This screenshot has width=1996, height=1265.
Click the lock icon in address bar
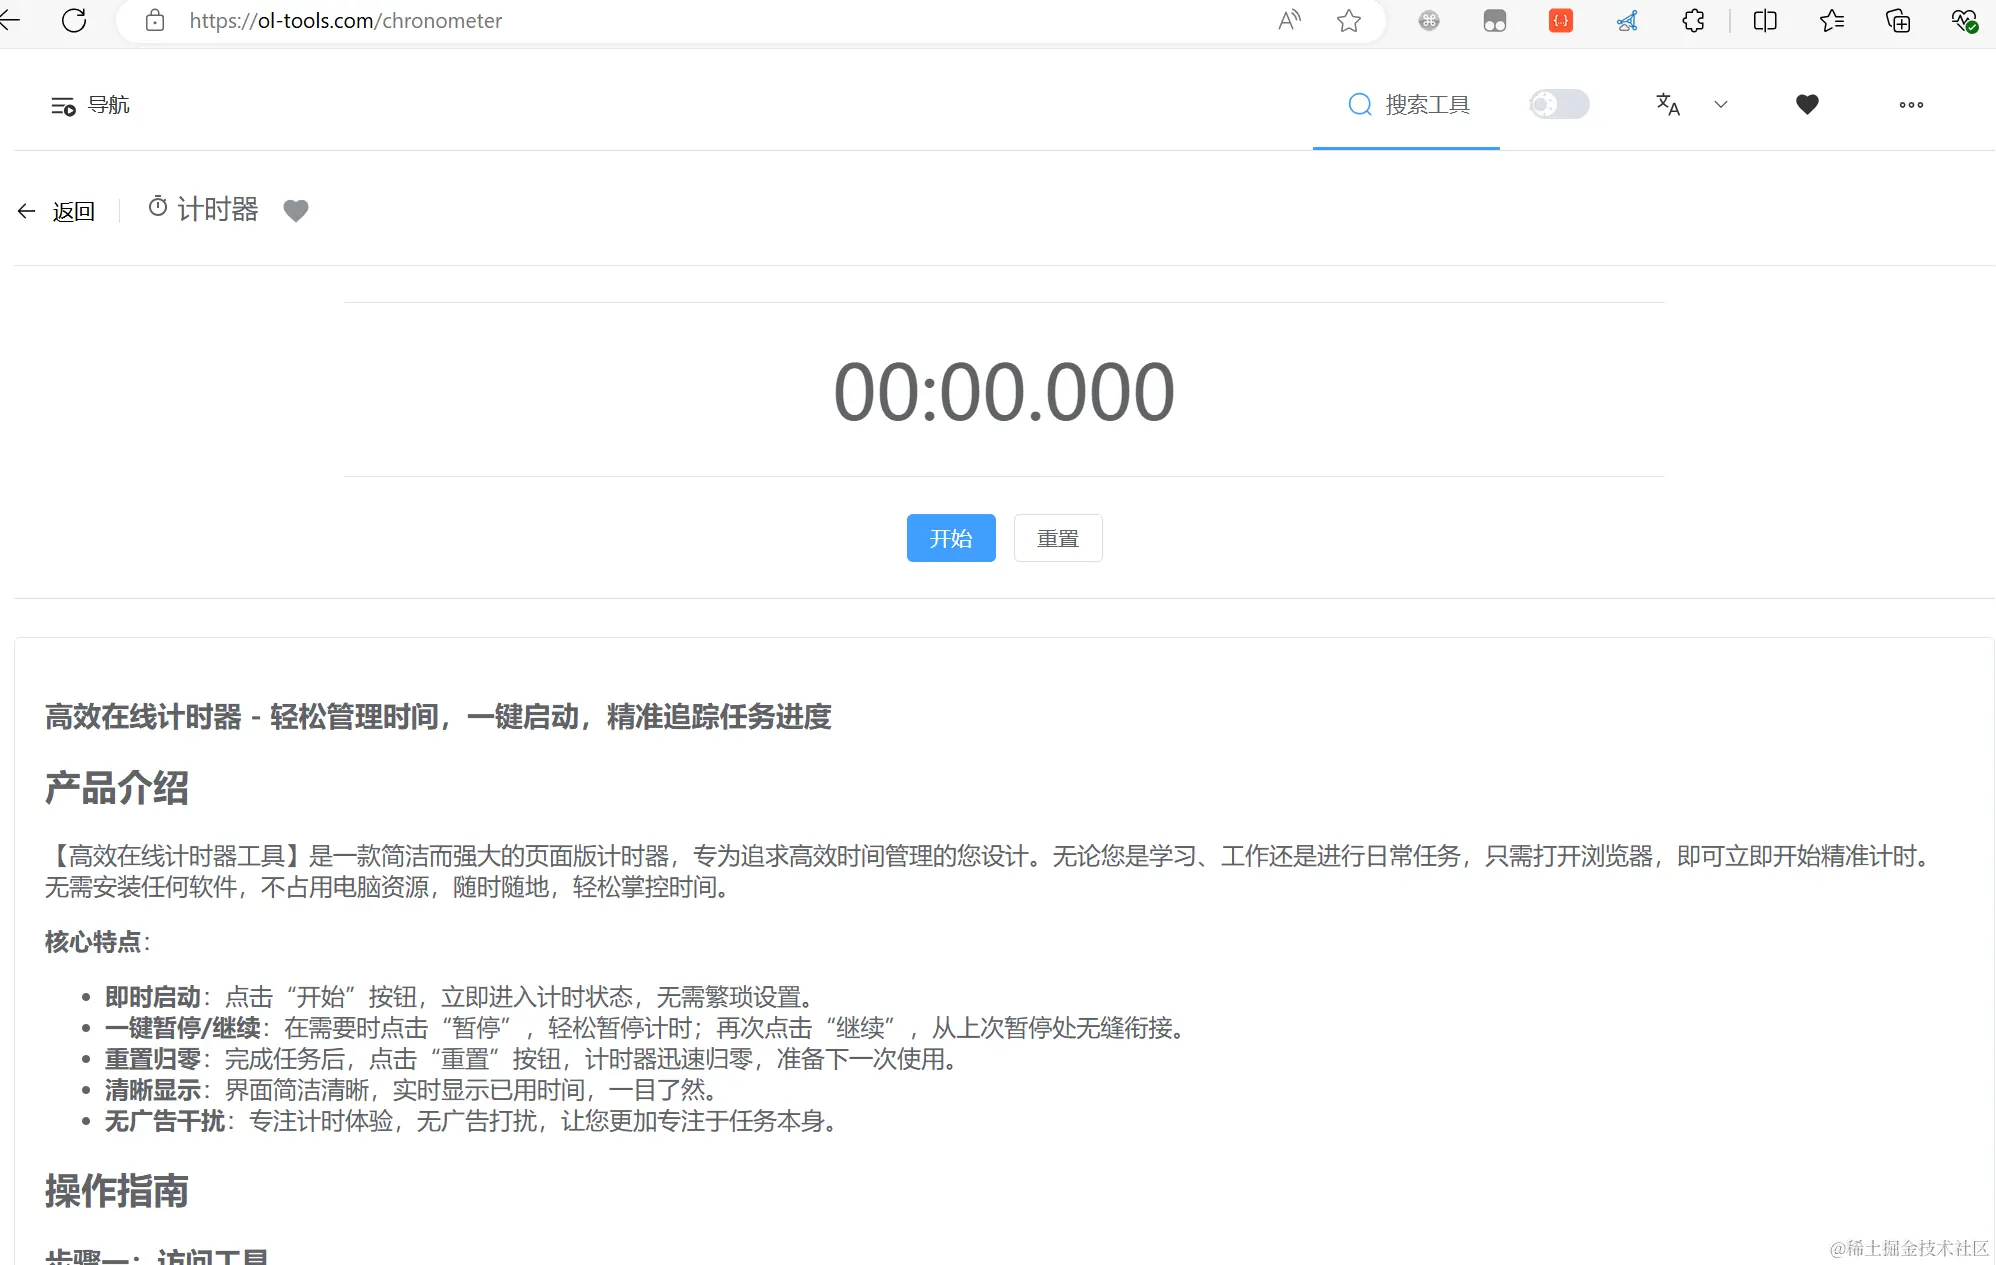pyautogui.click(x=155, y=20)
